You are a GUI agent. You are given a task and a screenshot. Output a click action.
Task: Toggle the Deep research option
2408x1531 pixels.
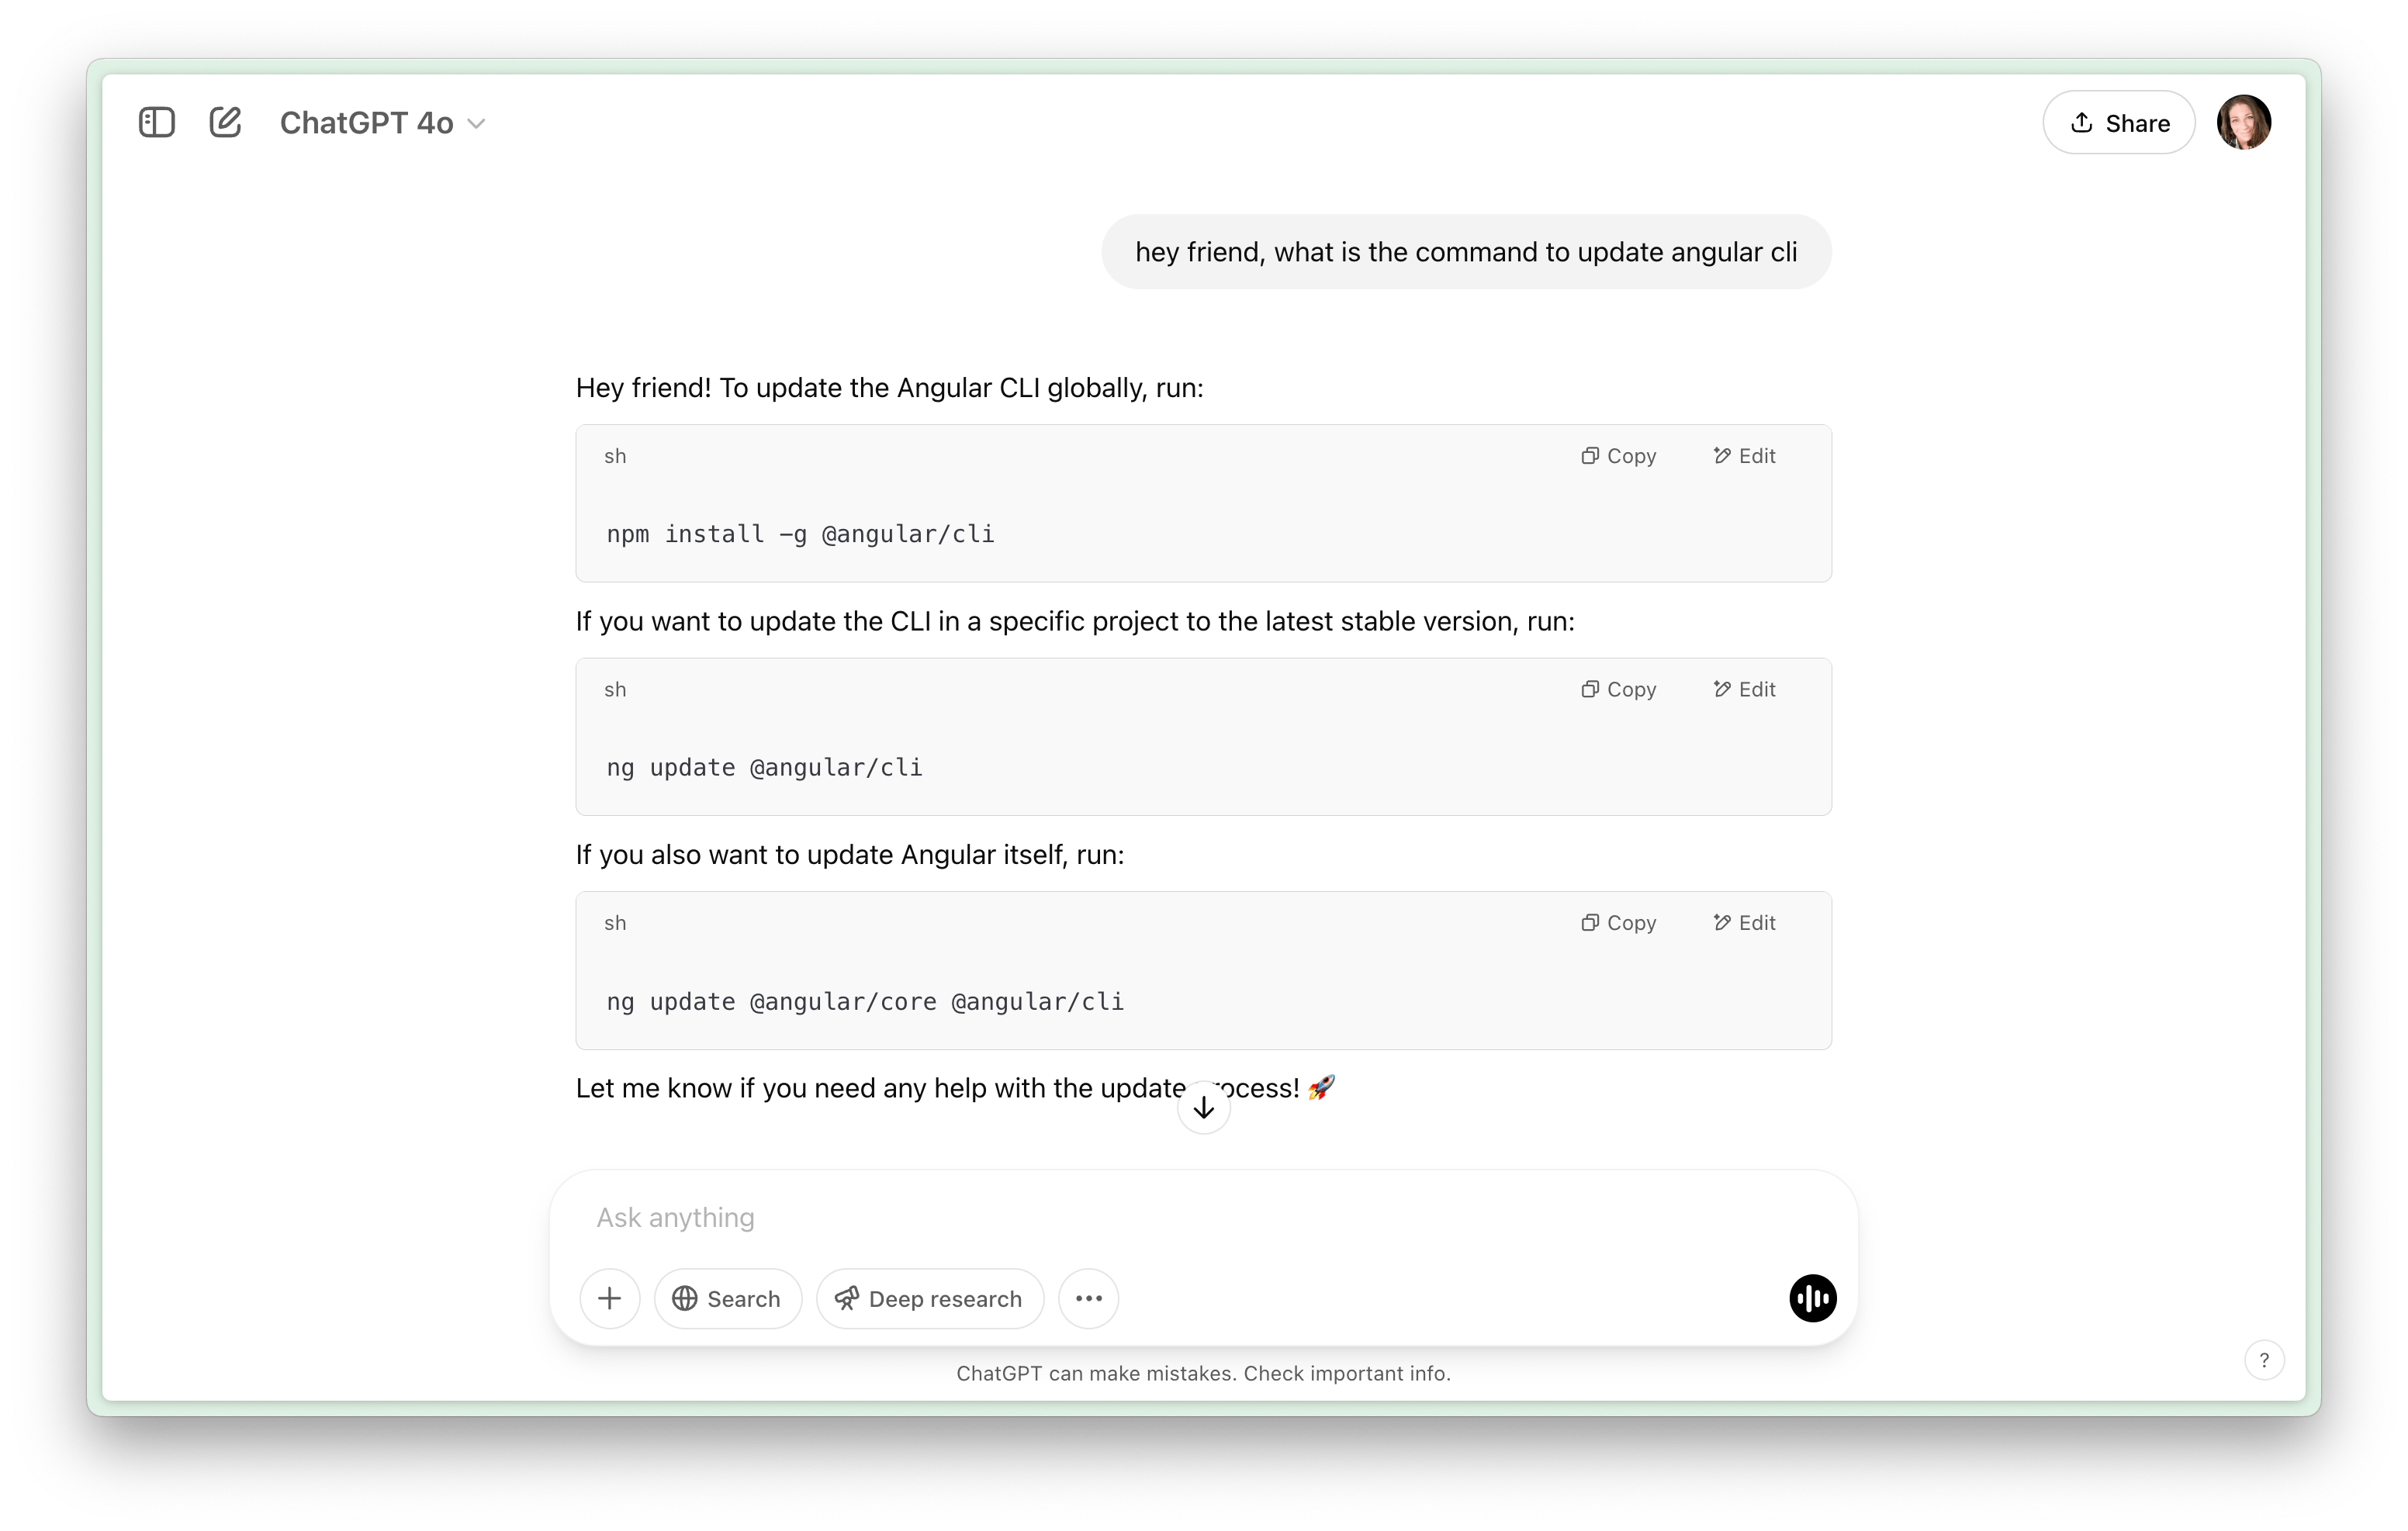929,1298
